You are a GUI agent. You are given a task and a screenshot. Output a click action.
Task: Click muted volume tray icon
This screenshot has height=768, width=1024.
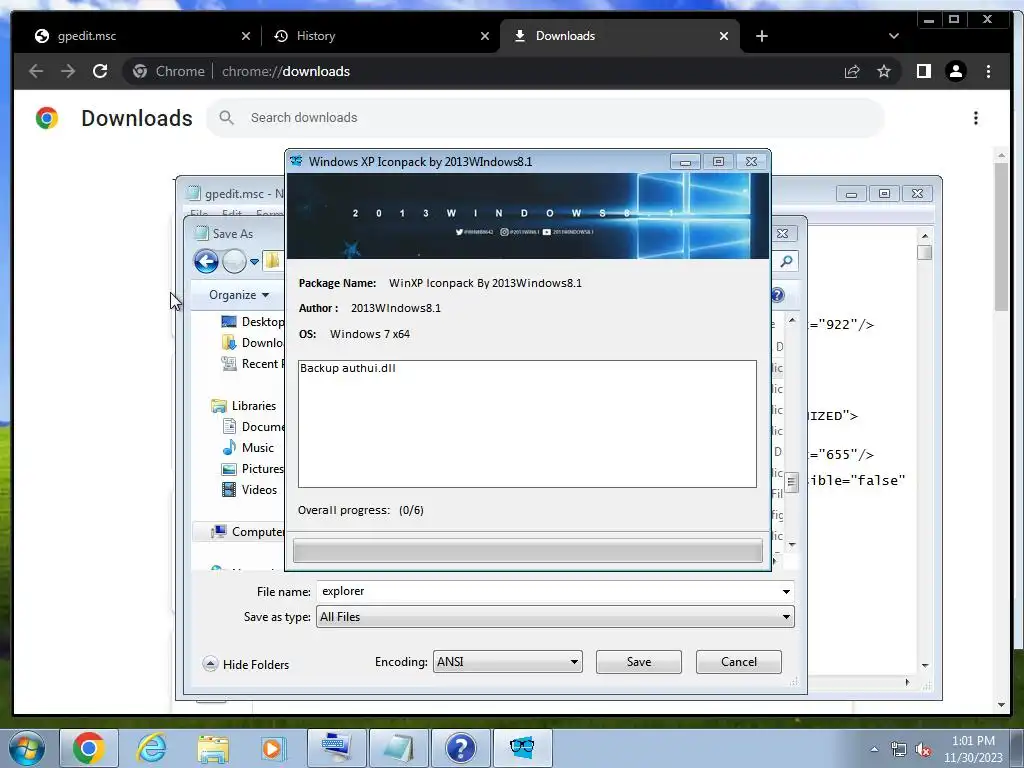[x=923, y=749]
